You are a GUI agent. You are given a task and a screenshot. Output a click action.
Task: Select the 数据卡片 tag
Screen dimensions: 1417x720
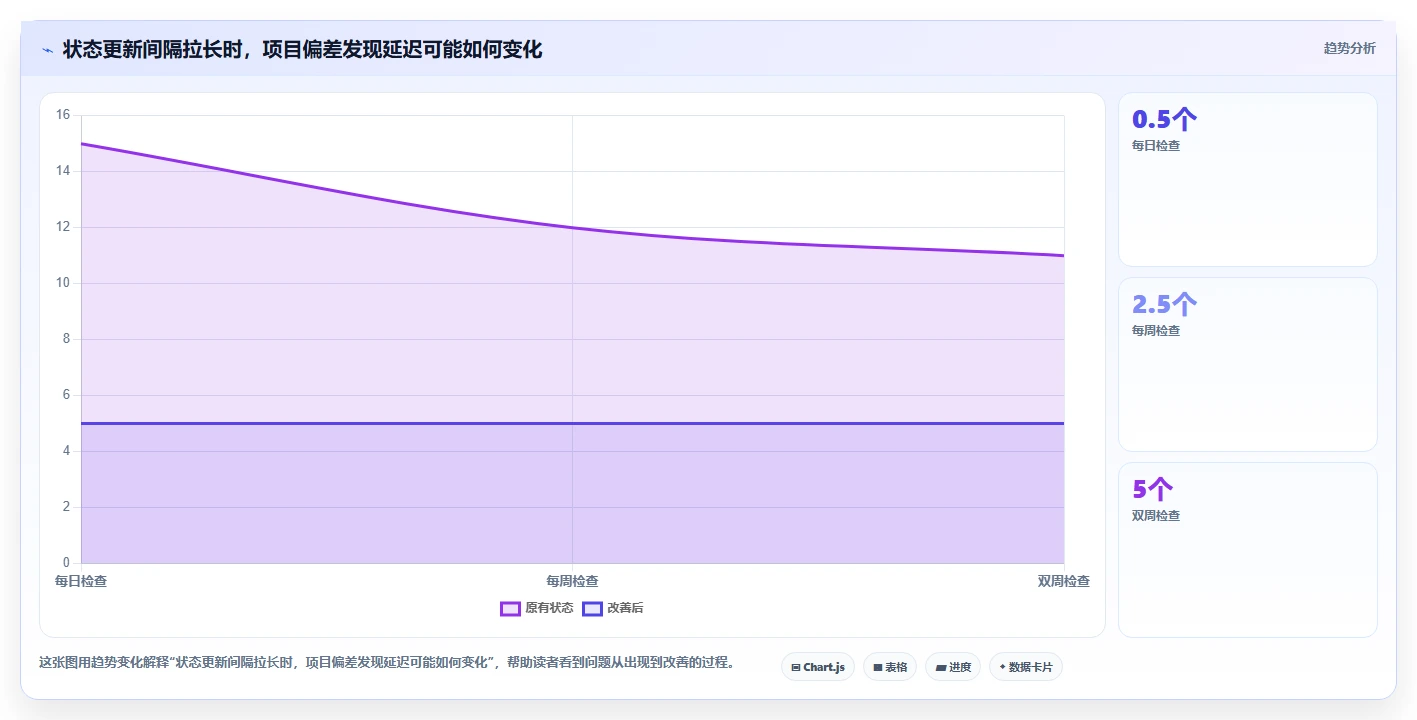click(x=1026, y=667)
